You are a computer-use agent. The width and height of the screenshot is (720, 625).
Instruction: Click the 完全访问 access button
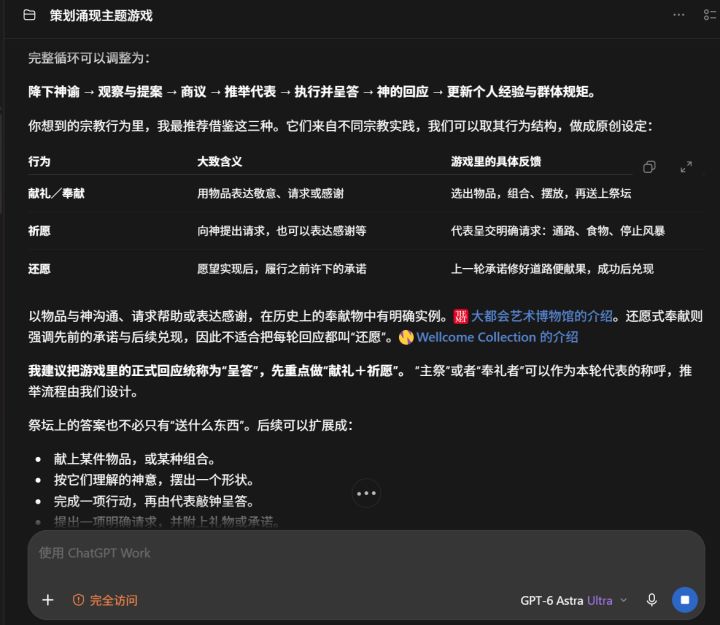pyautogui.click(x=105, y=600)
